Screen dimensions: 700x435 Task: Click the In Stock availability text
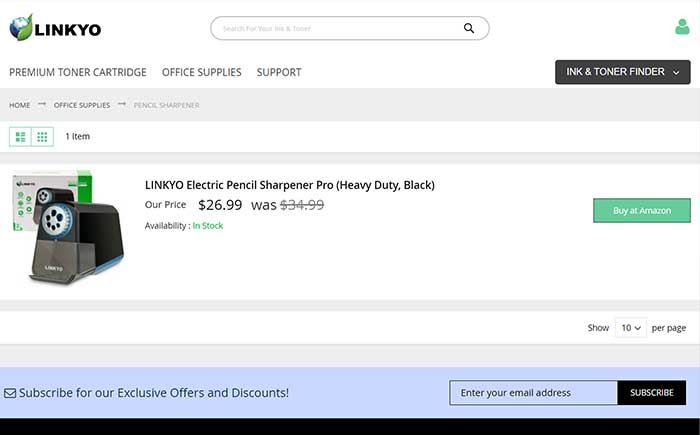tap(208, 226)
